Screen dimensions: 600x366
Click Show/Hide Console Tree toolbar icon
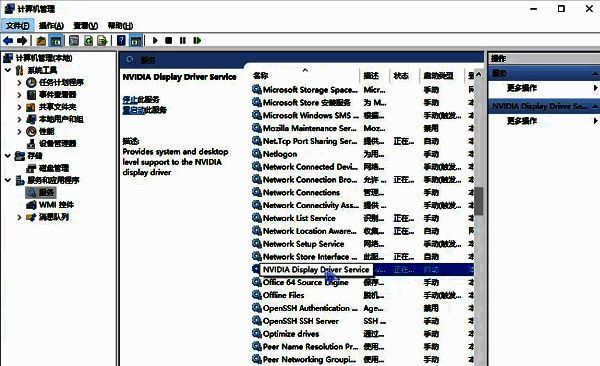pyautogui.click(x=56, y=40)
